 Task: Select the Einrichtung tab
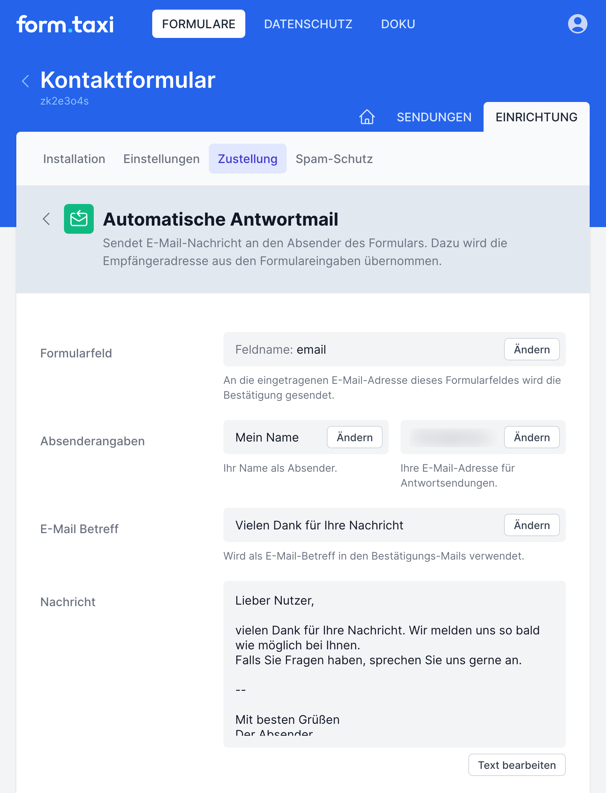tap(536, 117)
